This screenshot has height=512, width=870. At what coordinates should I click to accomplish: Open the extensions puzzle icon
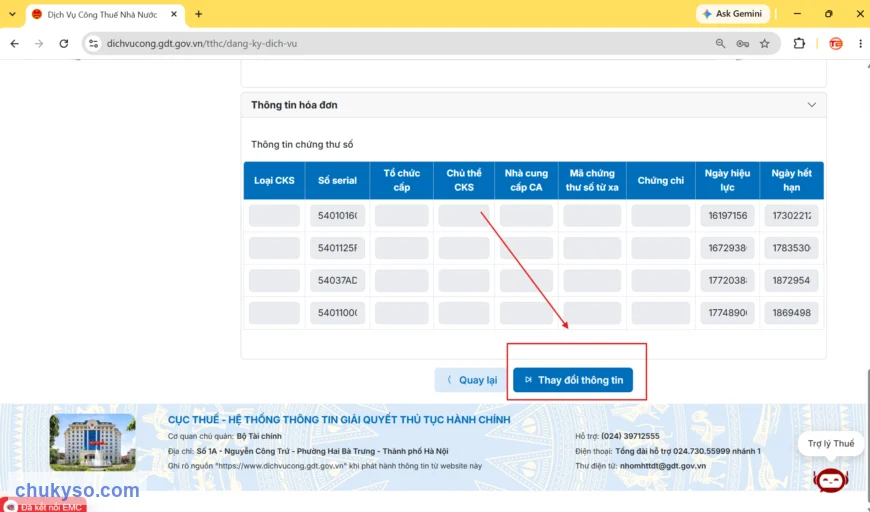799,43
